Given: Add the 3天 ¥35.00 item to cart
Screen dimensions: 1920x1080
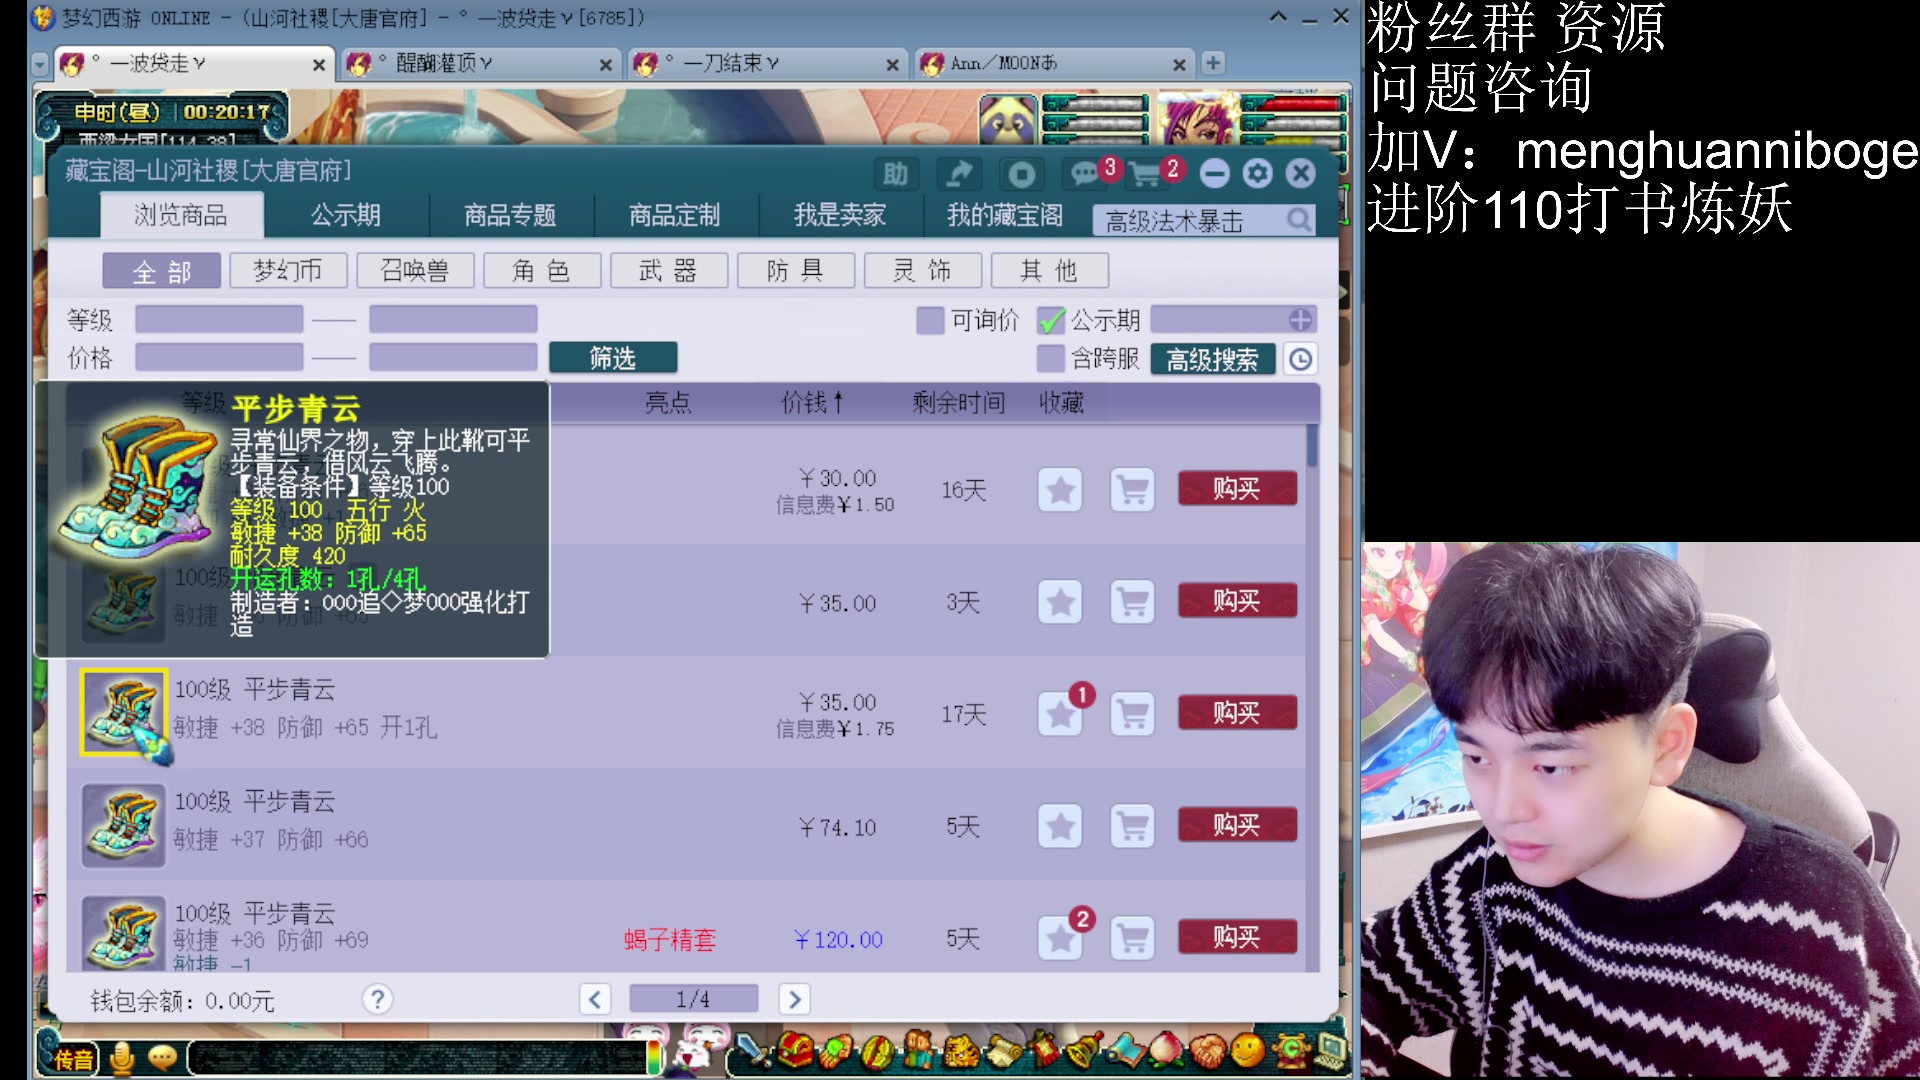Looking at the screenshot, I should pos(1133,602).
